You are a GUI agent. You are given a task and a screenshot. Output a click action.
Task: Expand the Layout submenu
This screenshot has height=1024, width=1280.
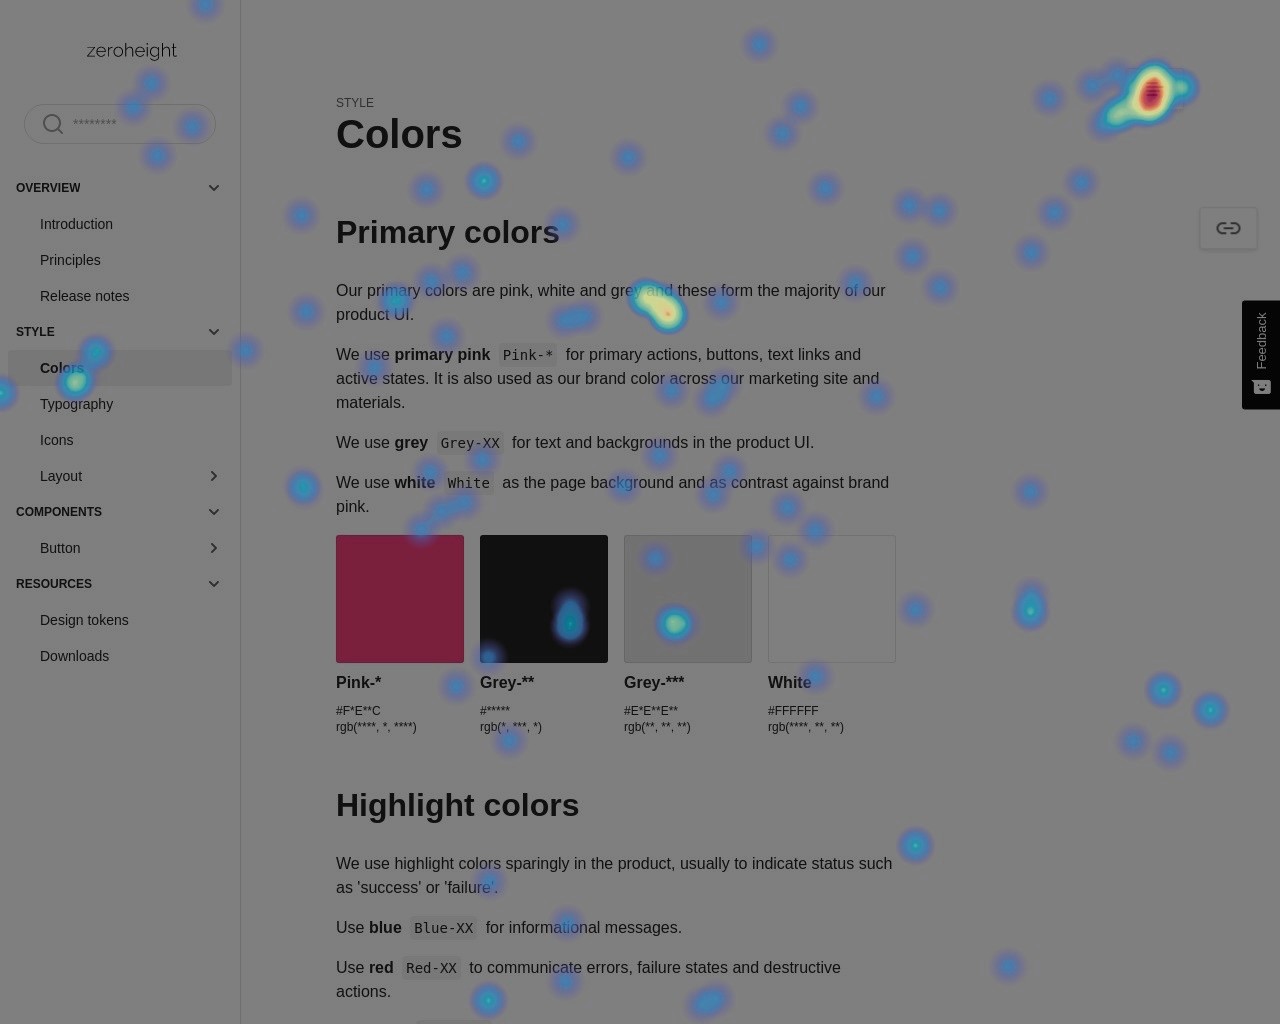click(x=213, y=476)
